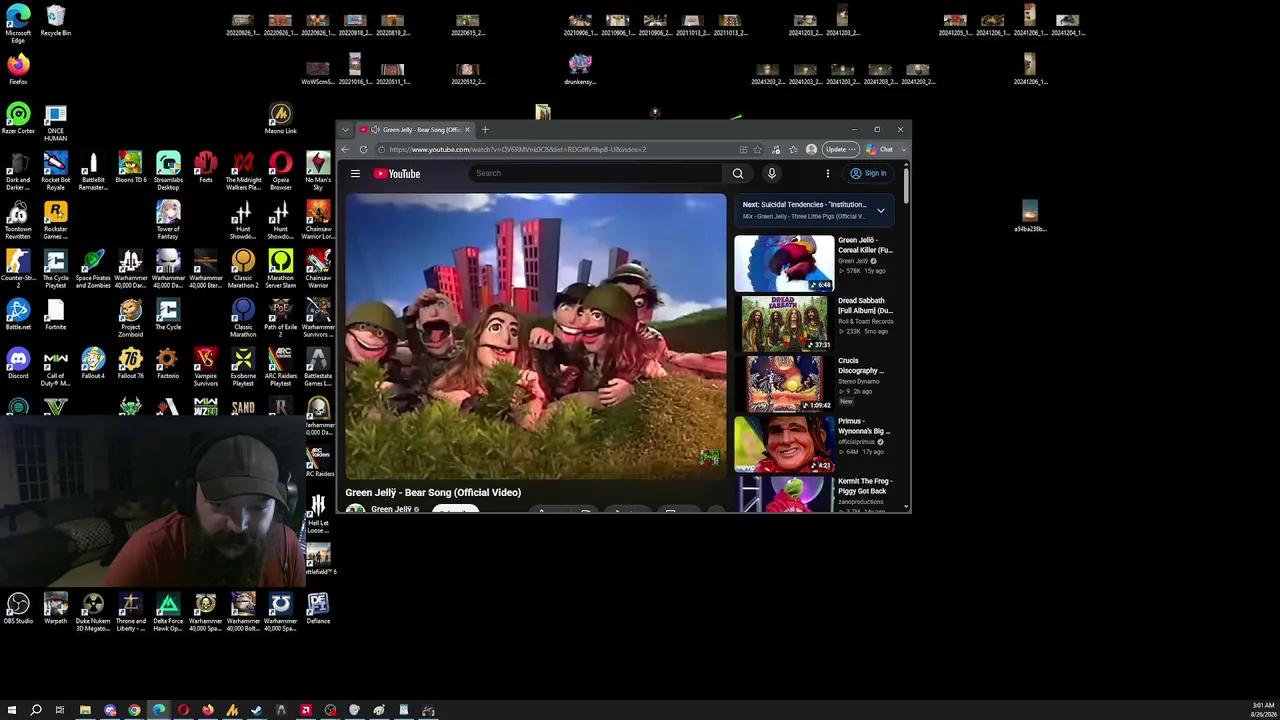1280x720 pixels.
Task: Open the Dread Sabbath Full Album thumbnail
Action: (784, 323)
